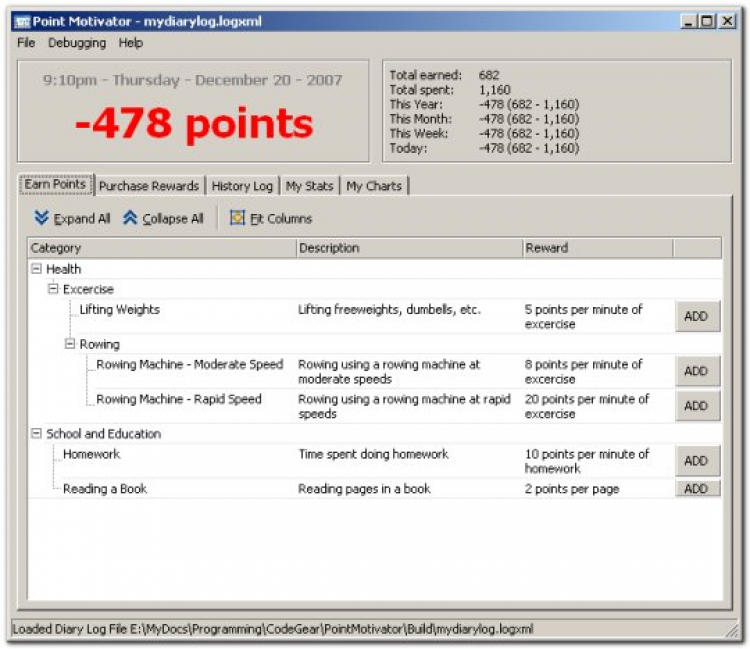Viewport: 750px width, 649px height.
Task: Click description 'Reading pages in a book'
Action: [364, 489]
